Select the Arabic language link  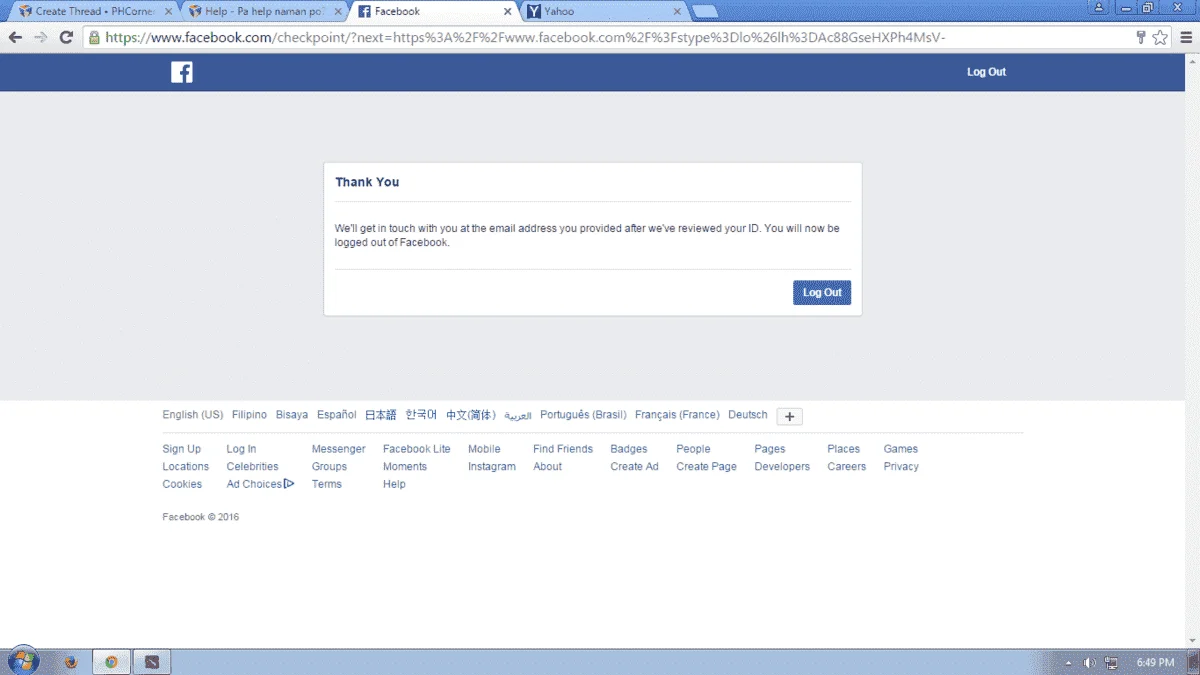pyautogui.click(x=518, y=415)
